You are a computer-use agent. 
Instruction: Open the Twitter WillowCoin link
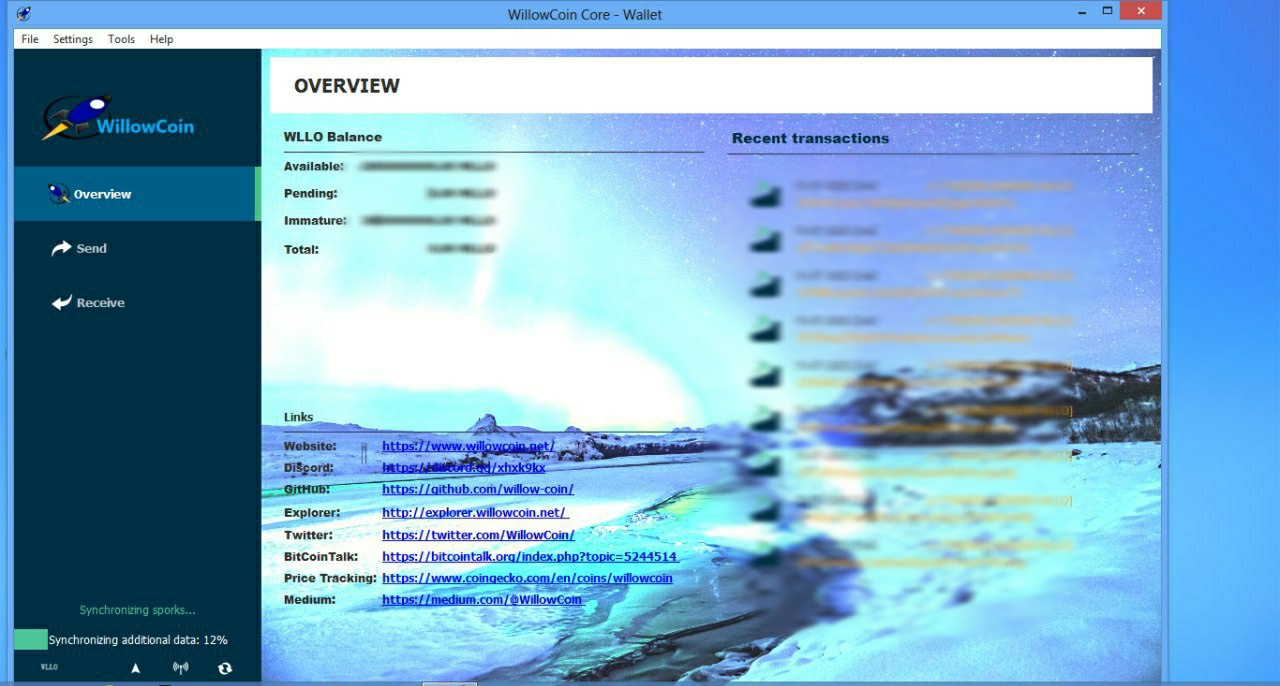point(478,535)
